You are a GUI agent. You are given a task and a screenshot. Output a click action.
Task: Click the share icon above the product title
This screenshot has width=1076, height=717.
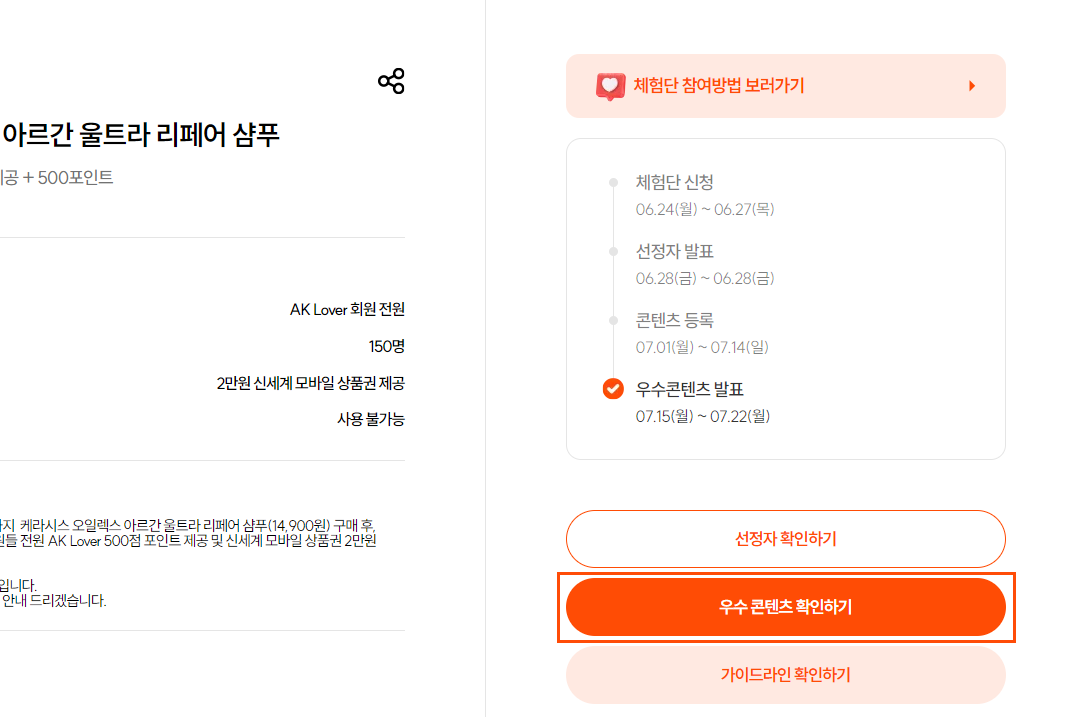[391, 81]
